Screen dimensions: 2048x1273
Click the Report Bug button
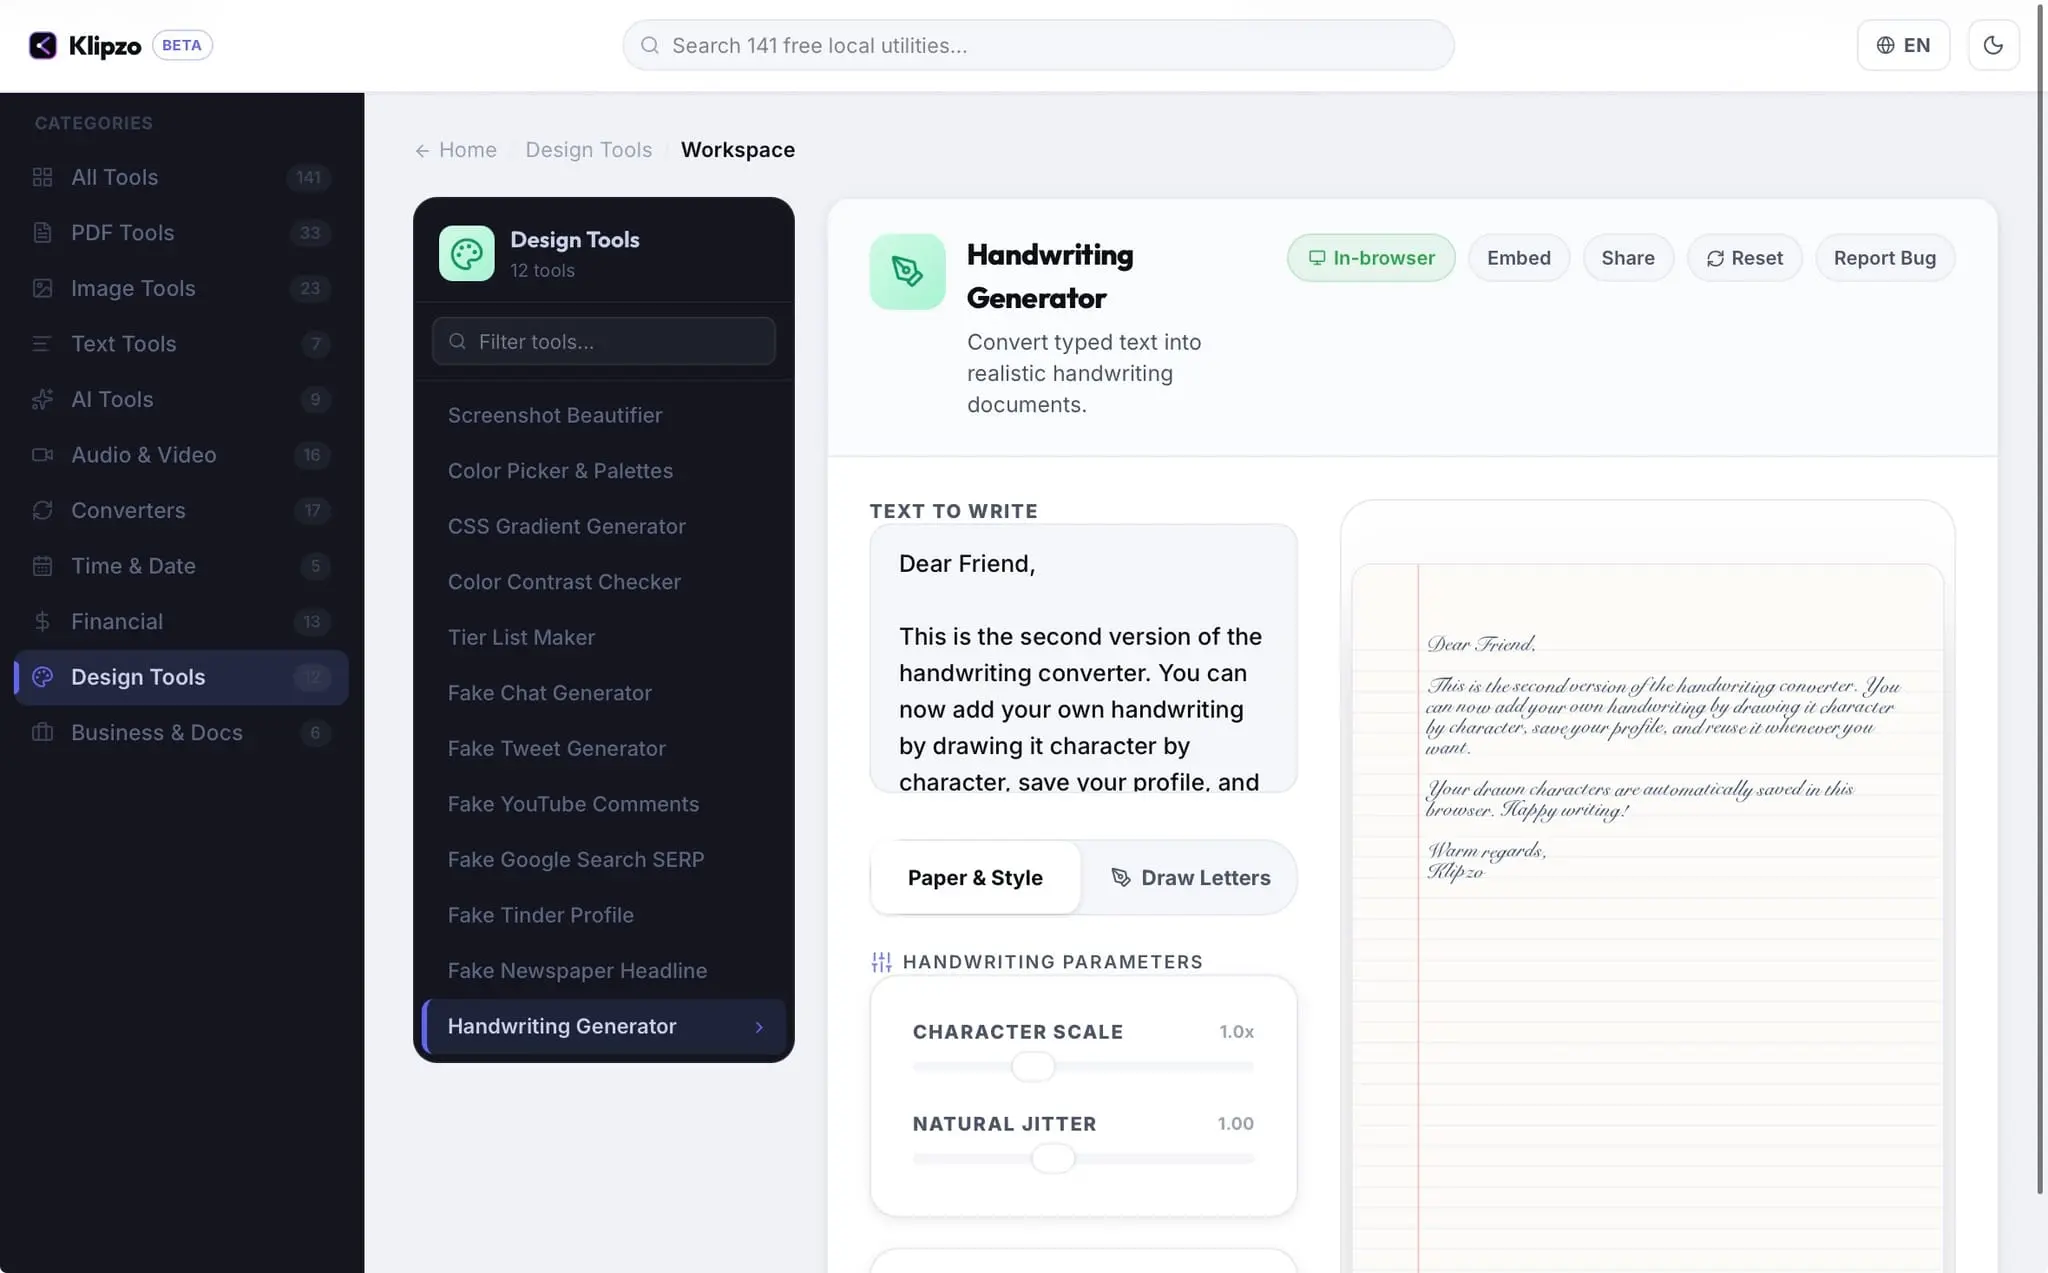point(1884,258)
